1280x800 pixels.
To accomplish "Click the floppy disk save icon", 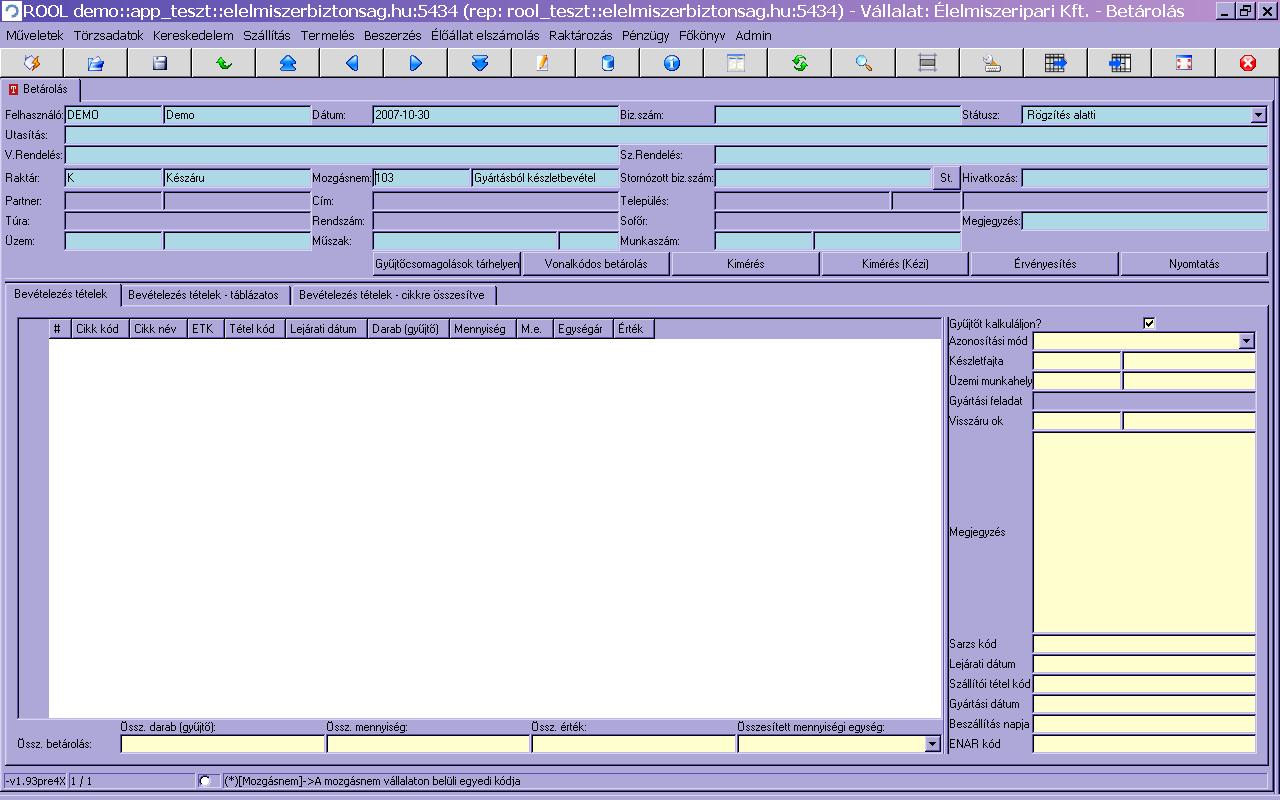I will pyautogui.click(x=160, y=63).
